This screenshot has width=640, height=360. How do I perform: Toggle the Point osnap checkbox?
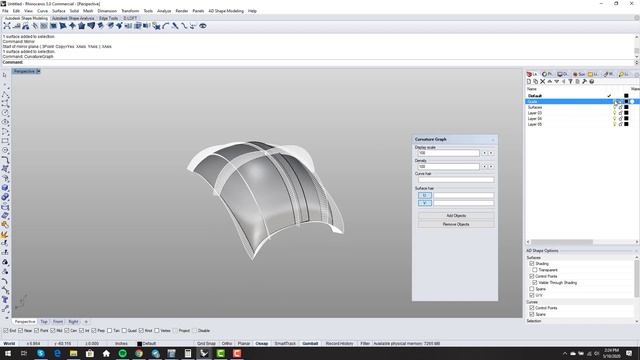click(x=37, y=331)
